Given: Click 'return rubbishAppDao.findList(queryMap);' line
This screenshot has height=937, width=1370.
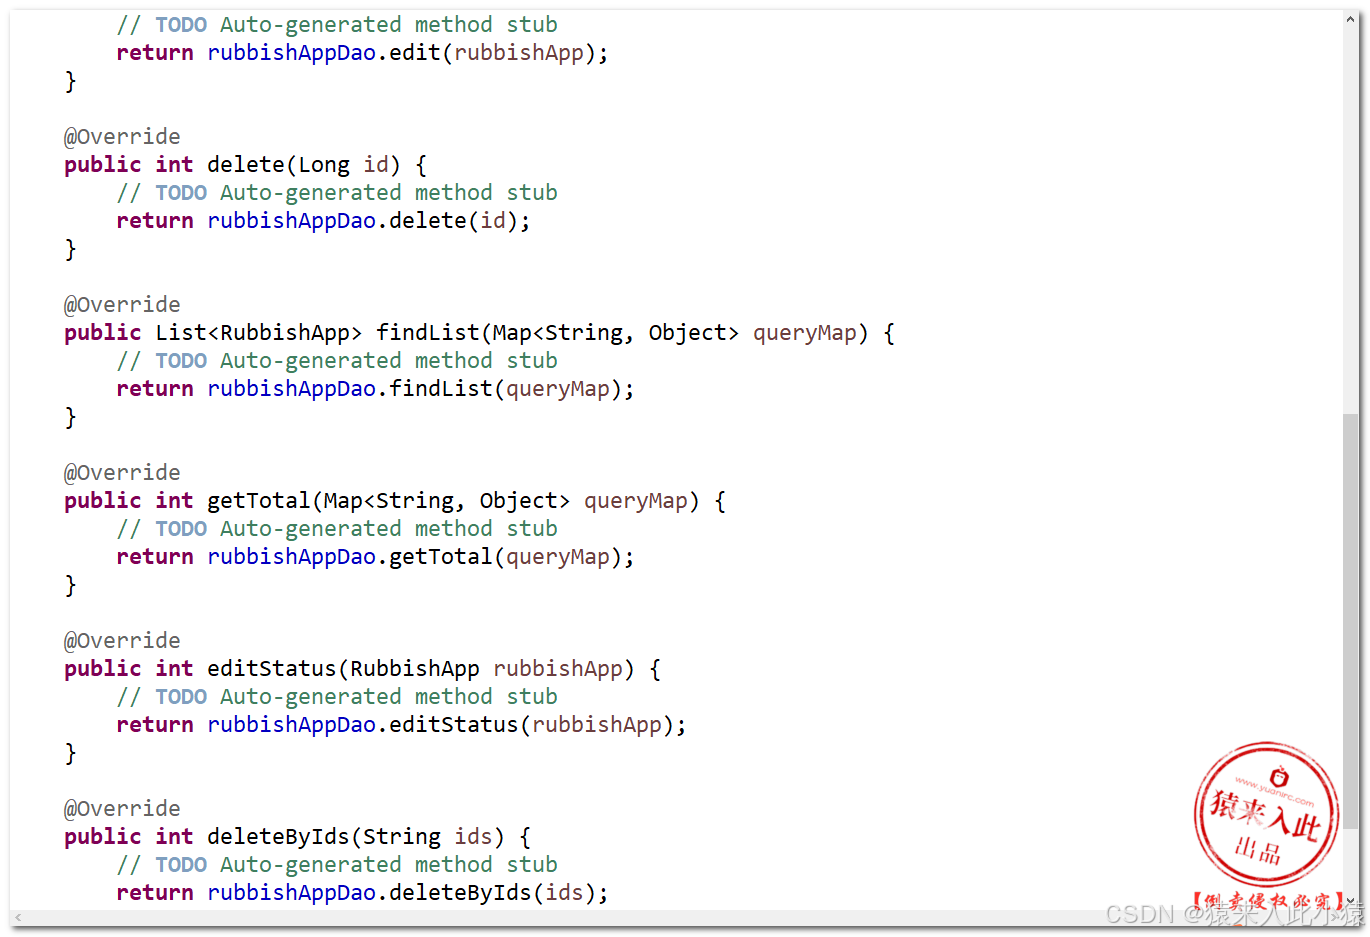Looking at the screenshot, I should point(375,389).
